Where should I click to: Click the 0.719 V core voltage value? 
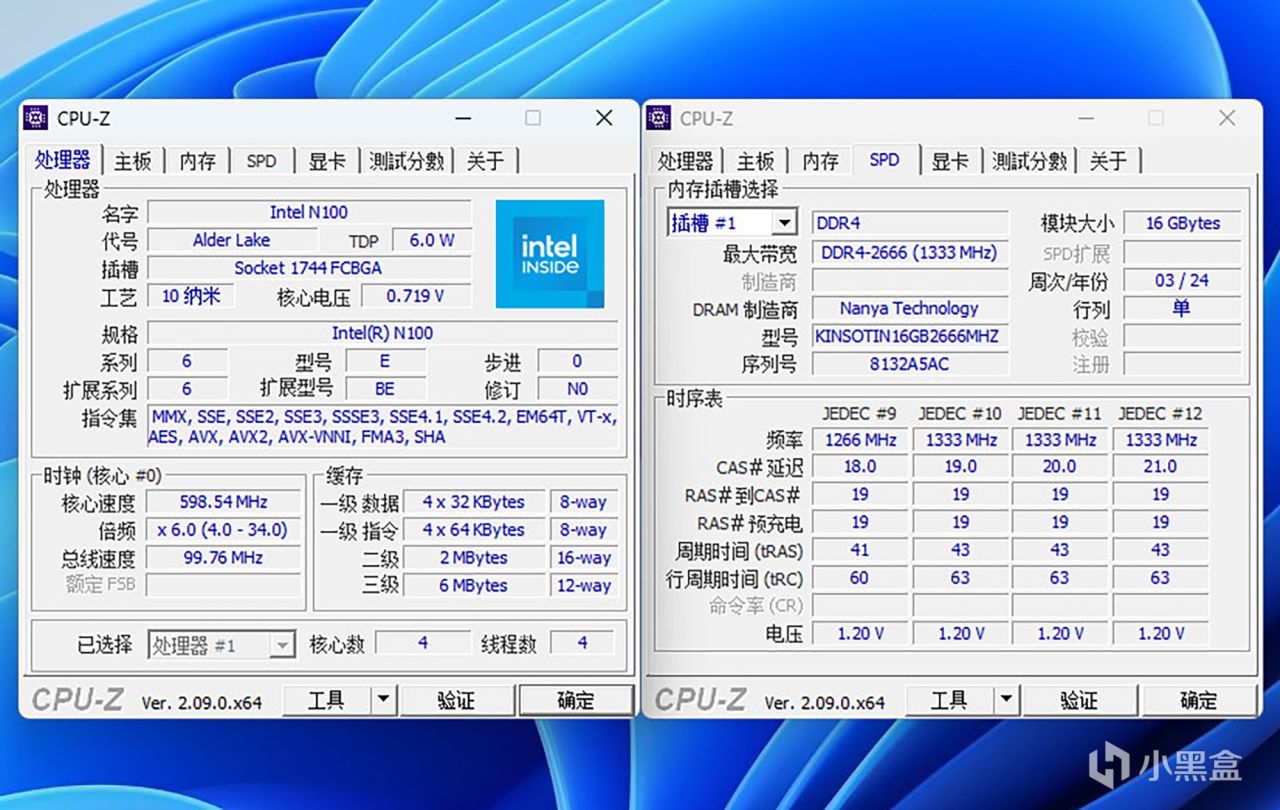tap(415, 296)
